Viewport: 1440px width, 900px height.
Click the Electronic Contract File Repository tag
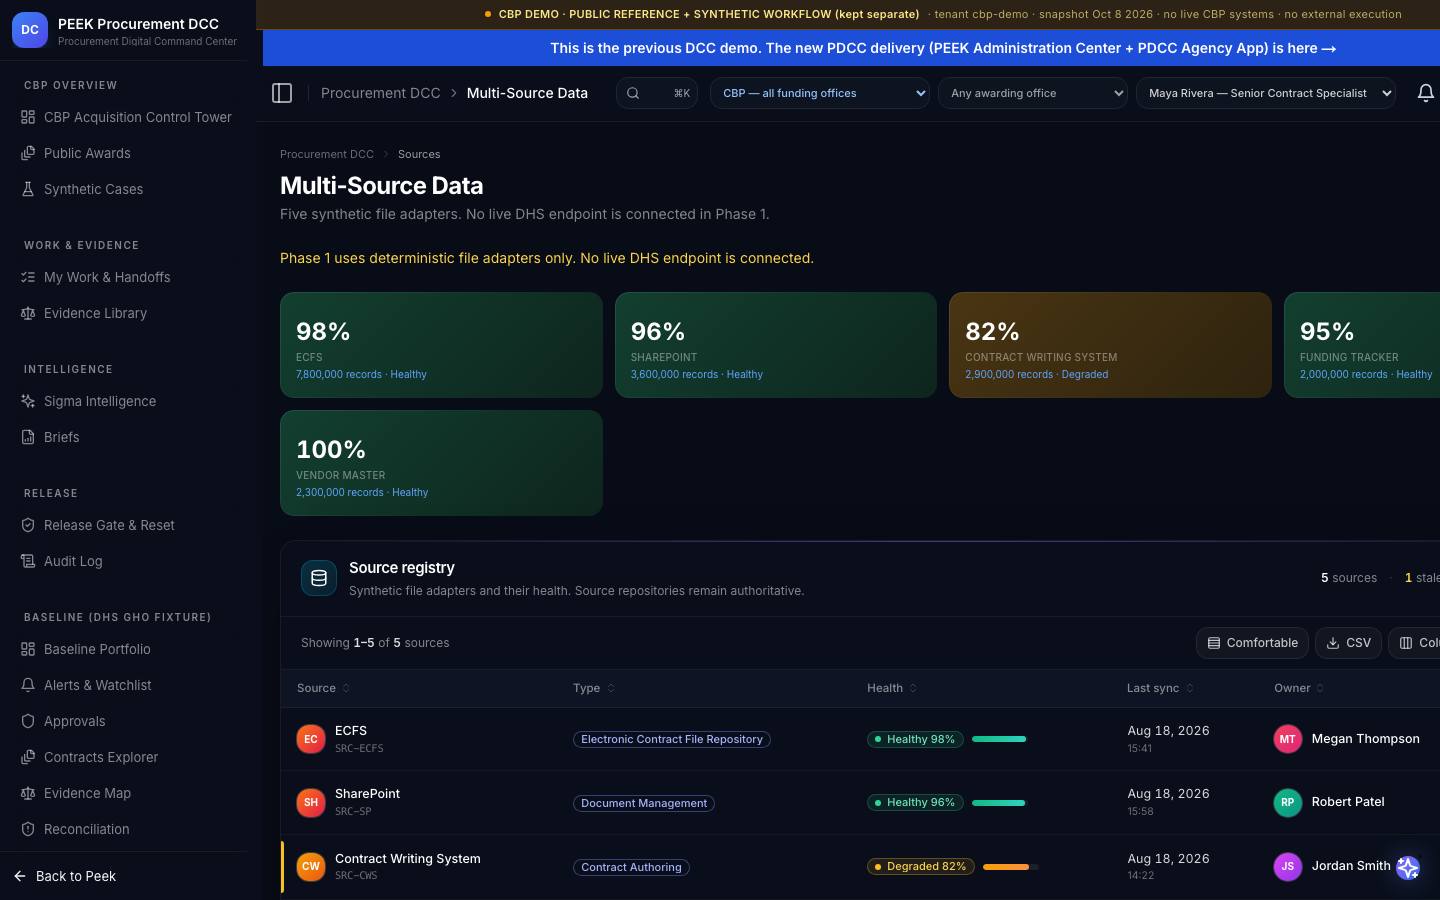[672, 739]
